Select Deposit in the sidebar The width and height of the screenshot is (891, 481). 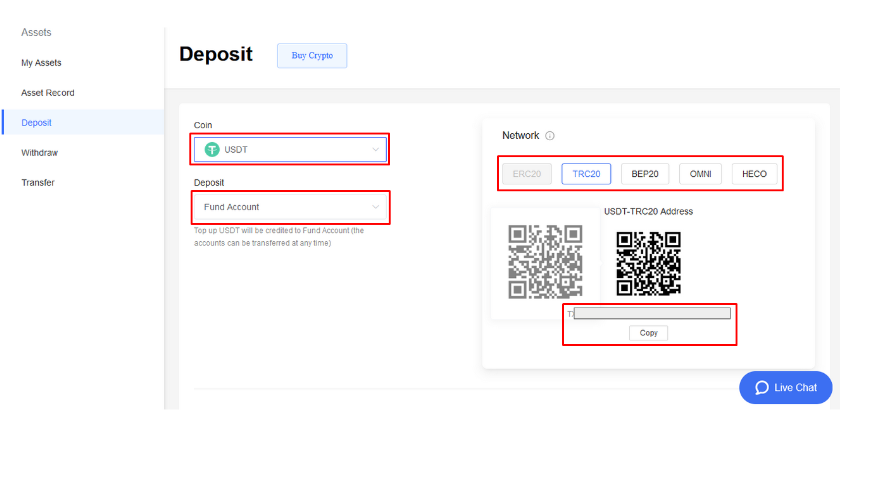click(x=83, y=122)
